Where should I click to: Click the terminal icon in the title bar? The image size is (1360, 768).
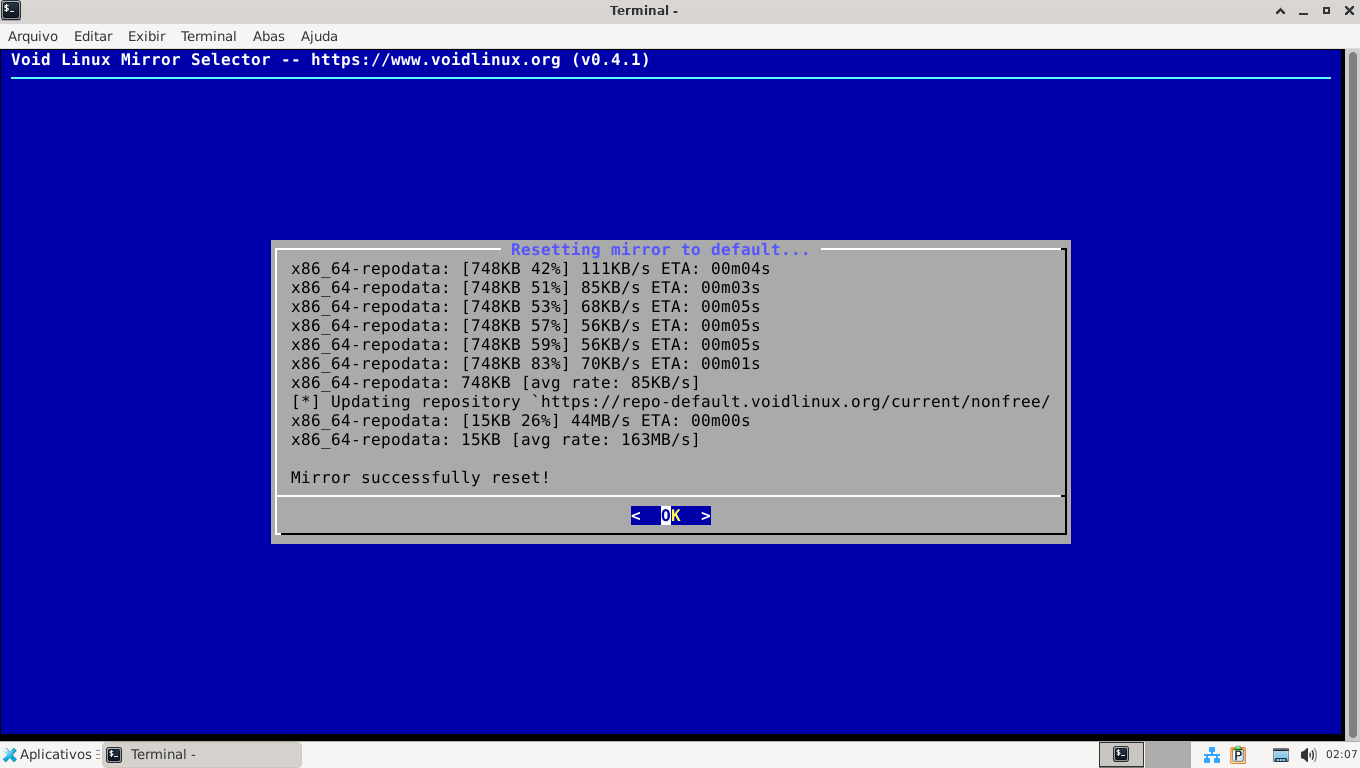coord(12,10)
